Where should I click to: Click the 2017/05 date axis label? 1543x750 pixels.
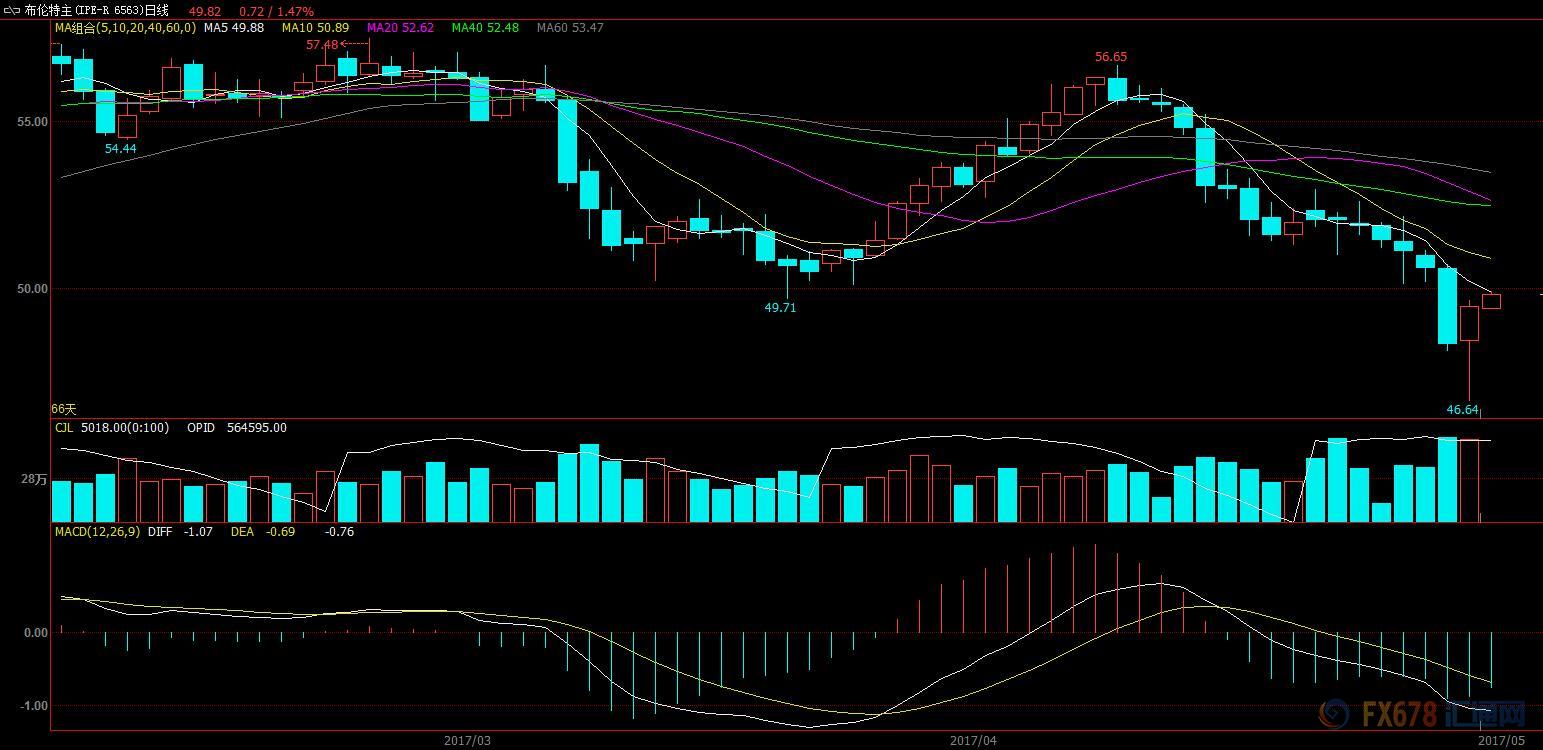coord(1501,741)
